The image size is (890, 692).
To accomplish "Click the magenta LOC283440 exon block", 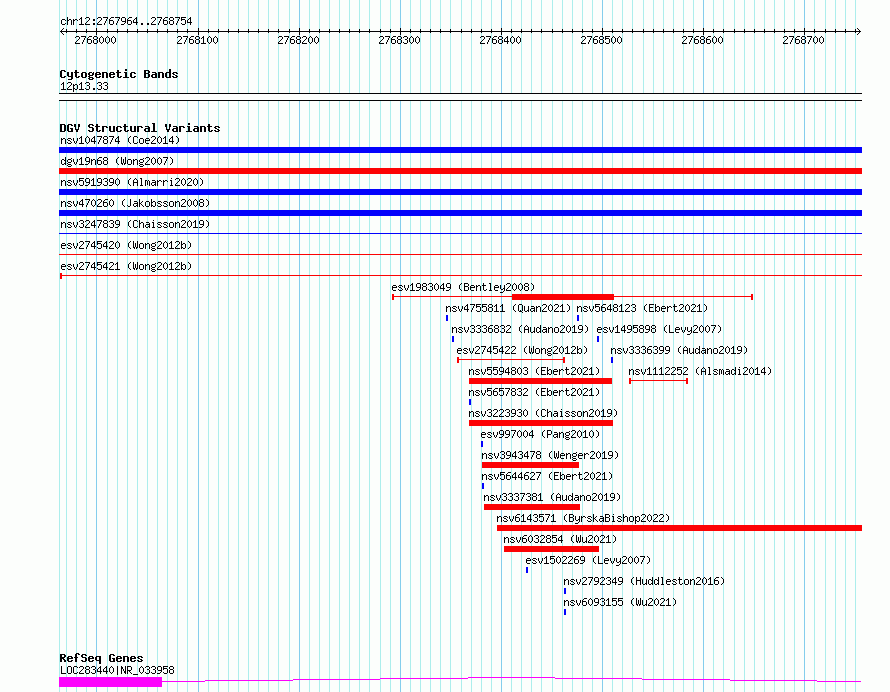I will [111, 682].
